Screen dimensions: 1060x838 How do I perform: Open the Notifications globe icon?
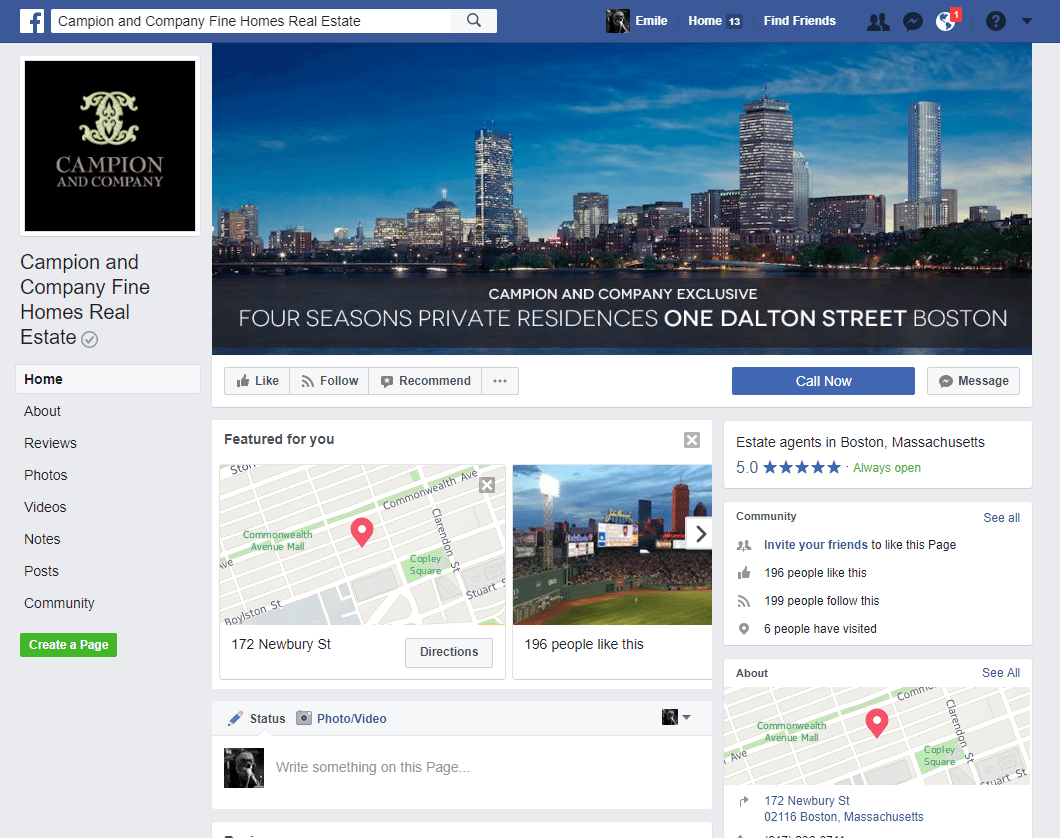coord(946,22)
